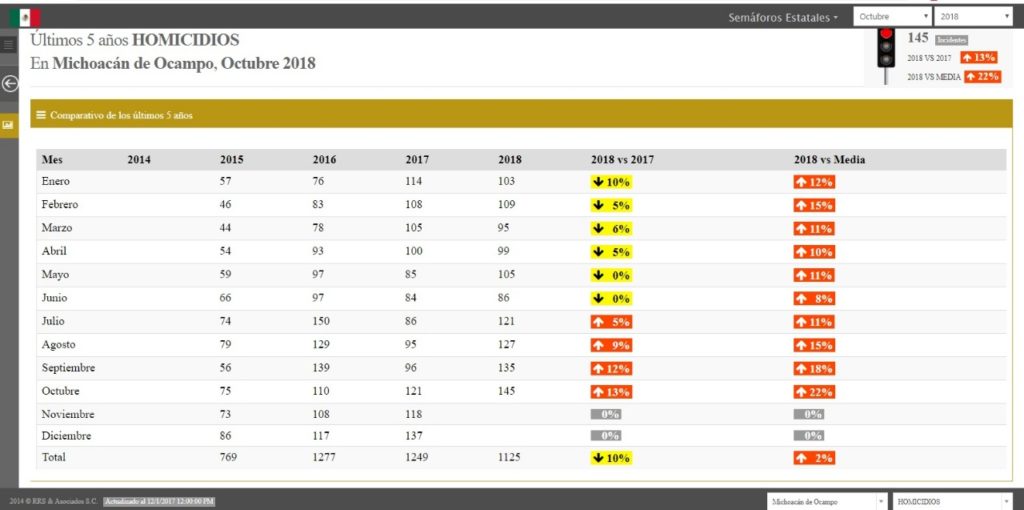Click Septiembre 2016 value 139
This screenshot has width=1024, height=510.
[321, 368]
